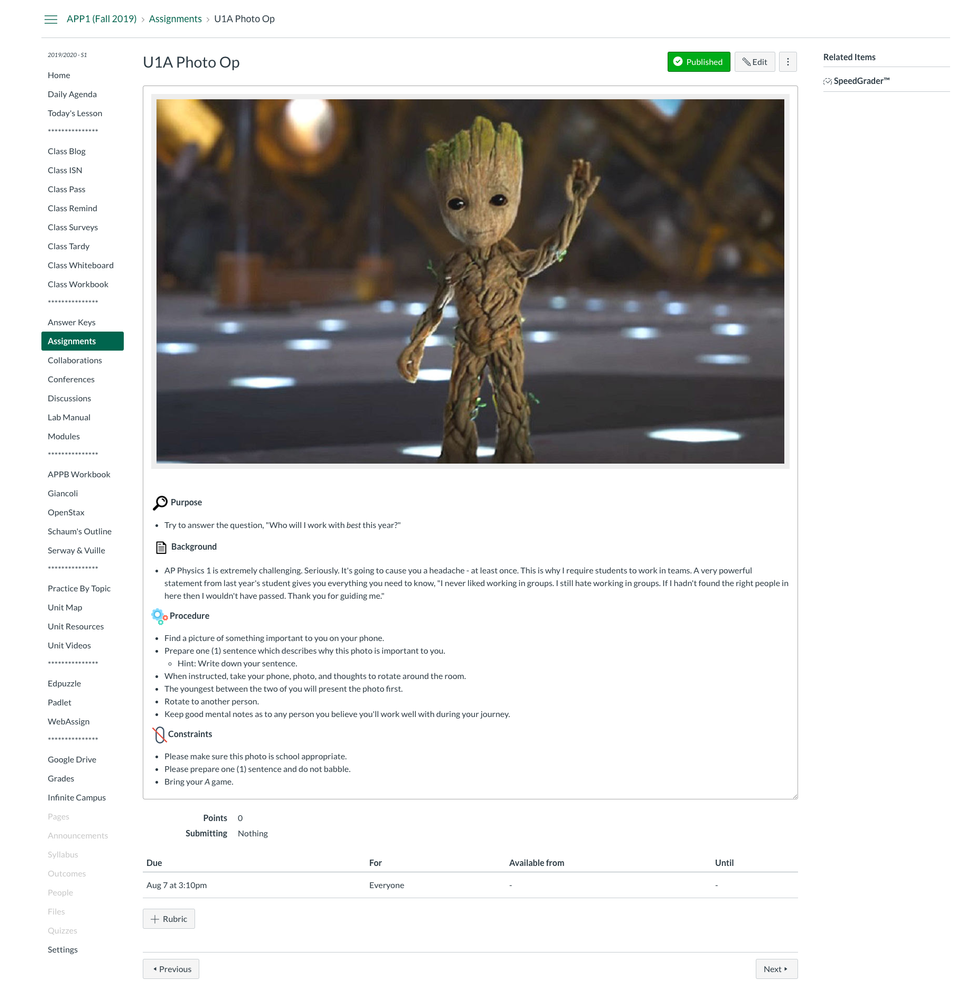Open Class Whiteboard in the sidebar
This screenshot has width=963, height=999.
[80, 266]
